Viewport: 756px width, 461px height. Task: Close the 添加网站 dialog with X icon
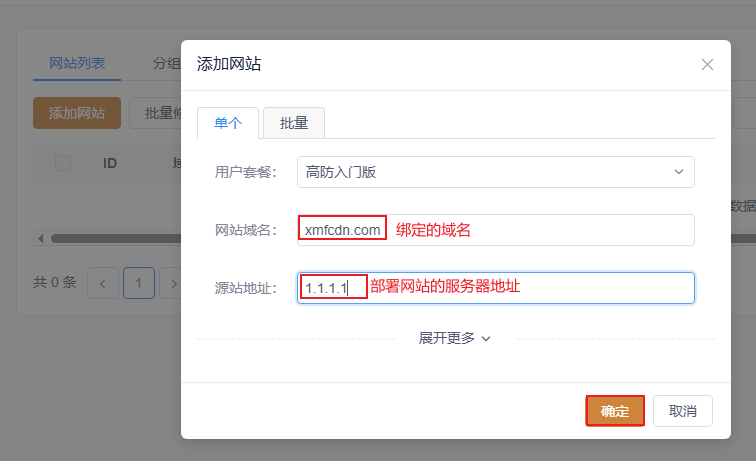[x=707, y=65]
